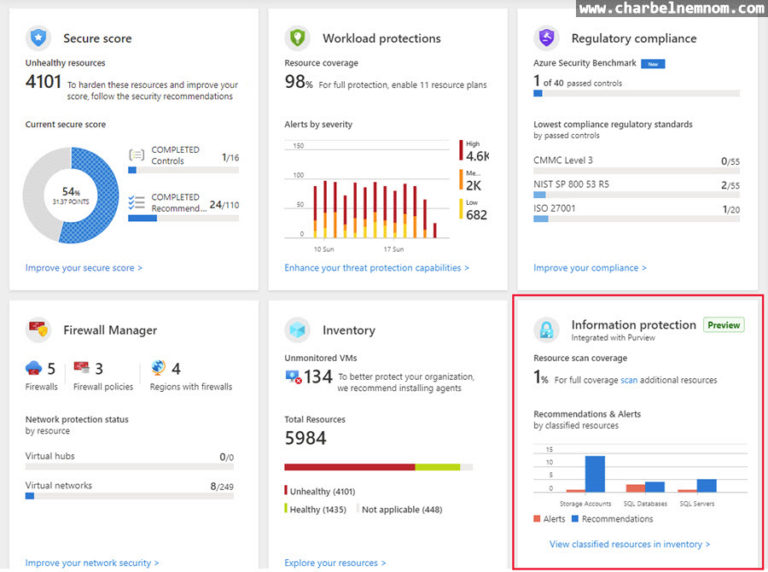Open Explore your resources link

click(x=335, y=563)
